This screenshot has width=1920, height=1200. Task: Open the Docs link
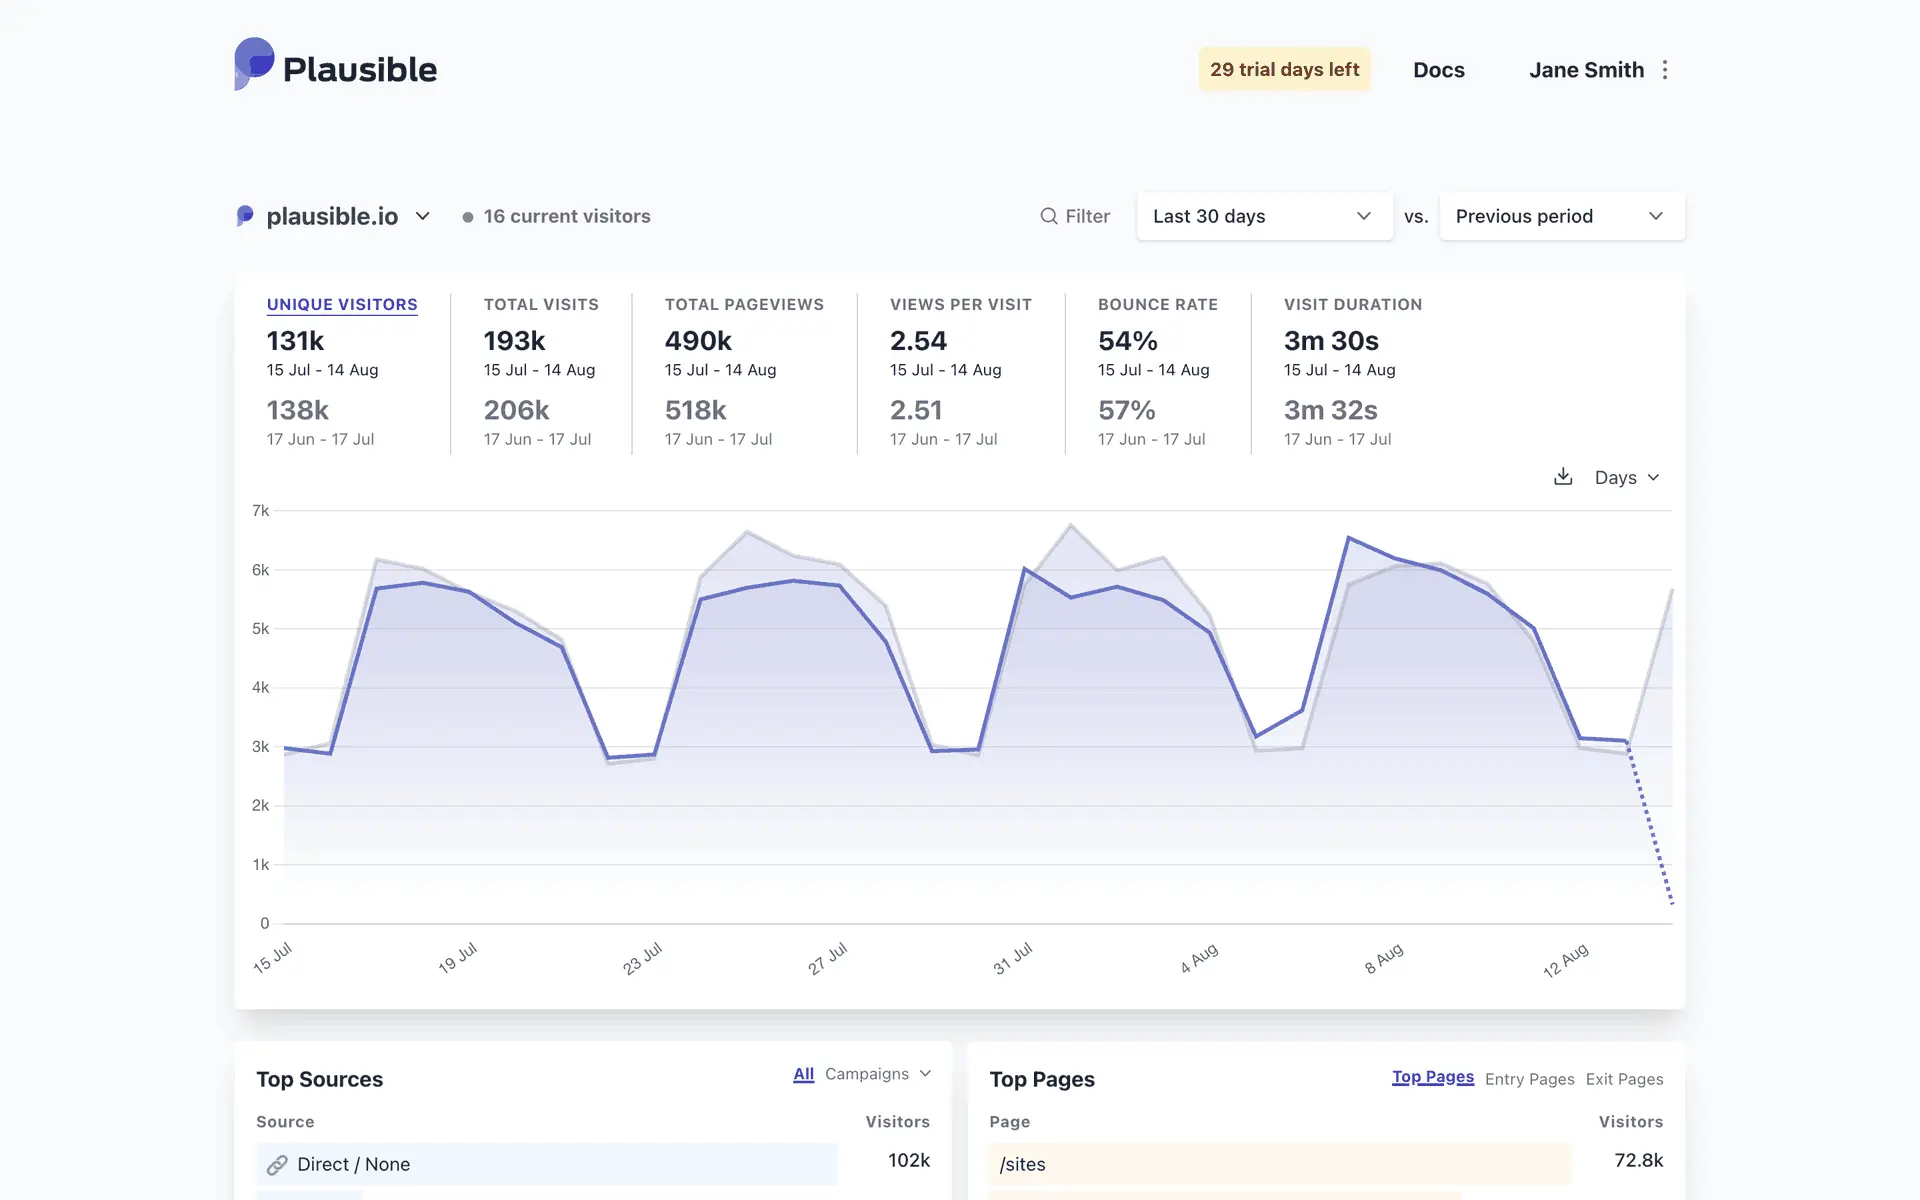tap(1438, 70)
